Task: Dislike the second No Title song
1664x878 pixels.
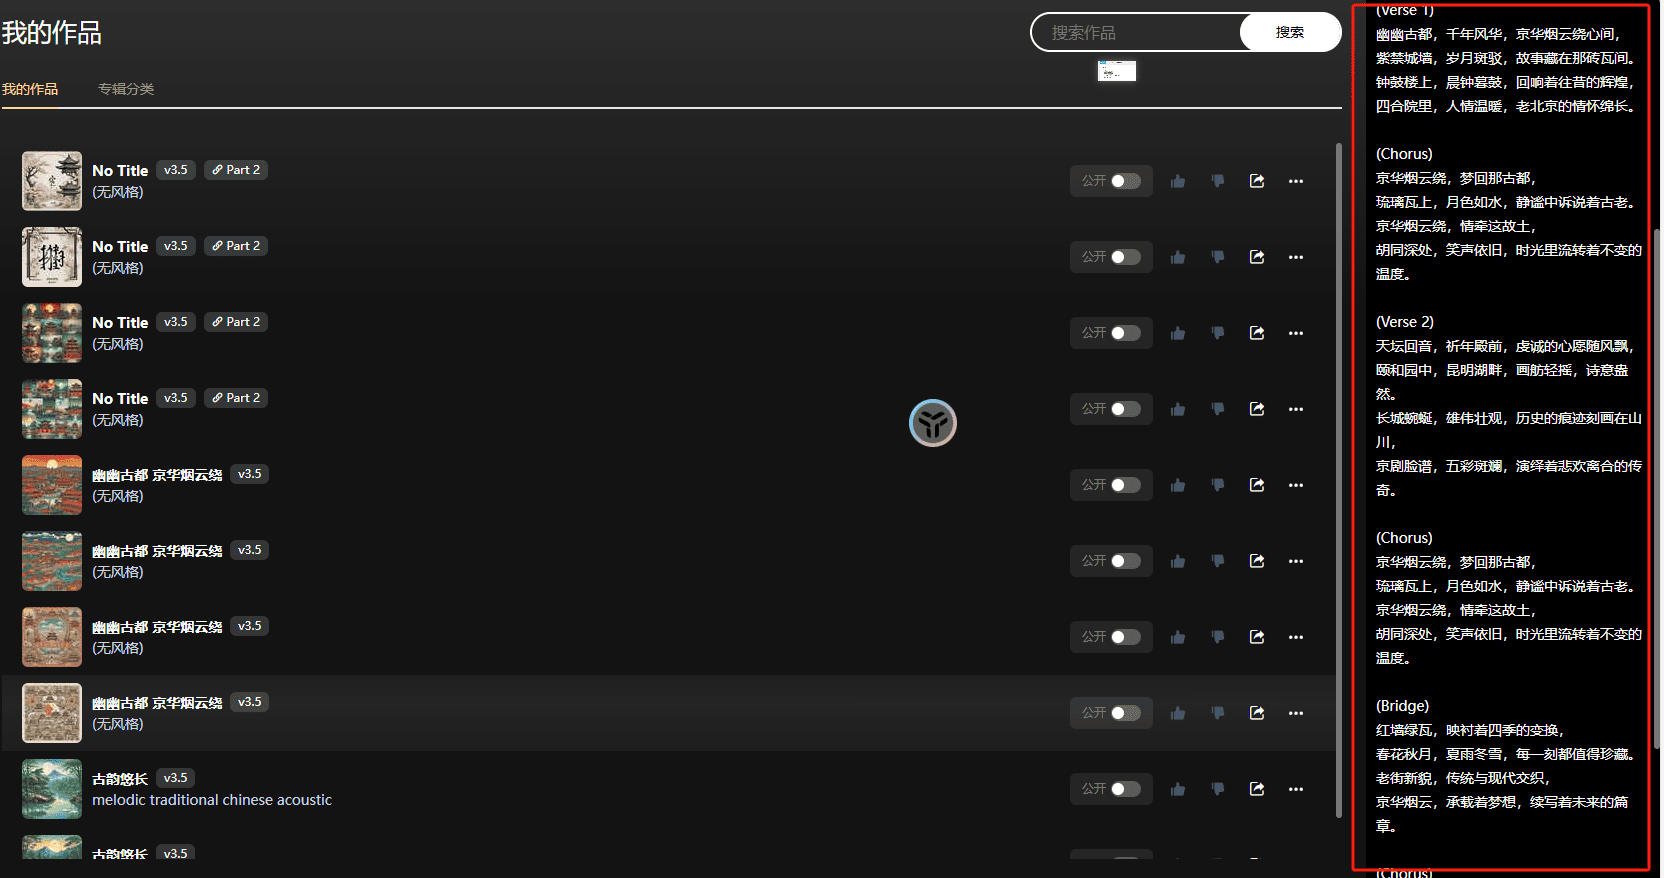Action: [x=1217, y=257]
